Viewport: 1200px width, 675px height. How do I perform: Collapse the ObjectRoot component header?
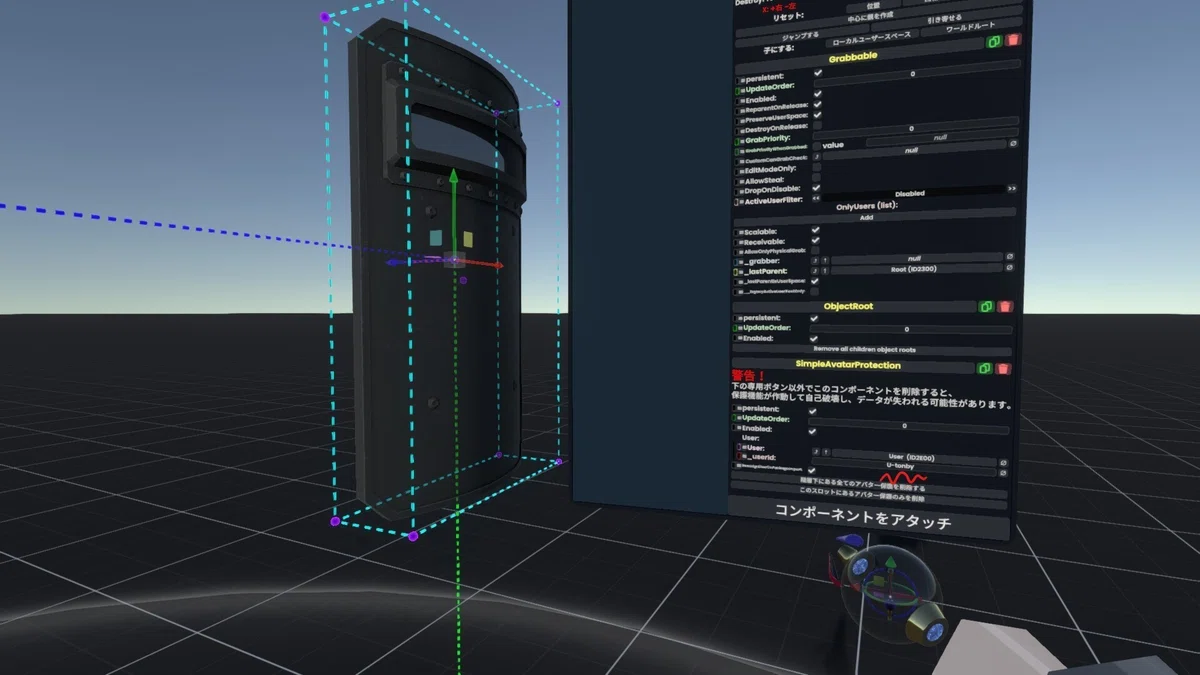(855, 306)
